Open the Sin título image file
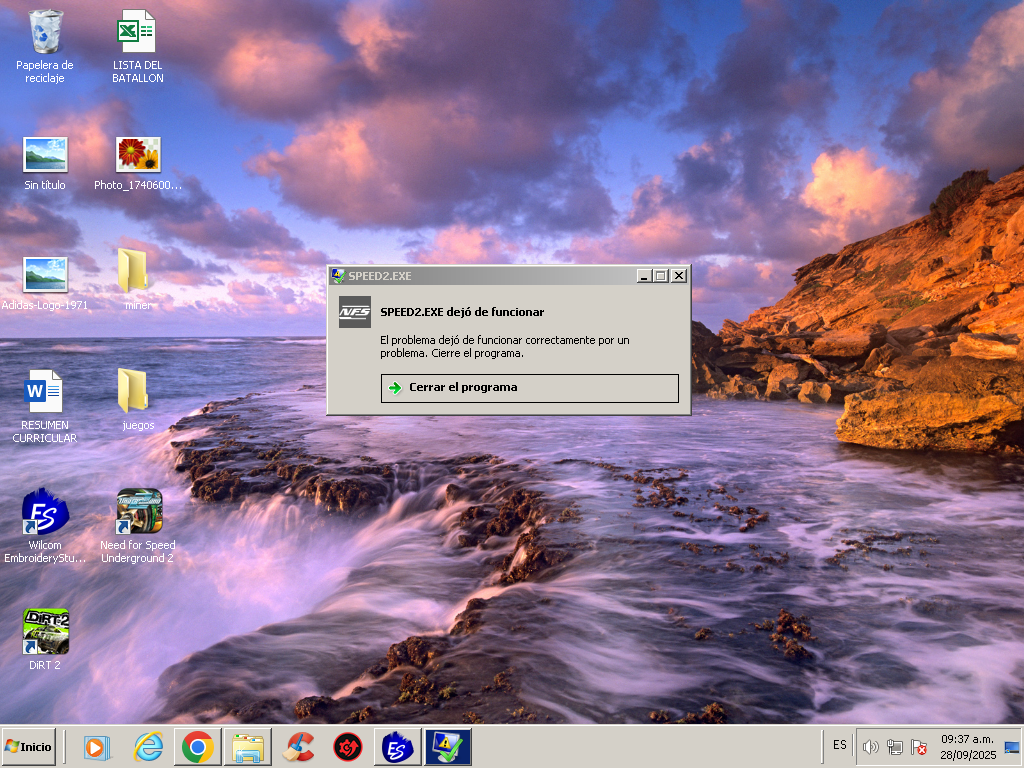This screenshot has height=768, width=1024. click(x=45, y=155)
